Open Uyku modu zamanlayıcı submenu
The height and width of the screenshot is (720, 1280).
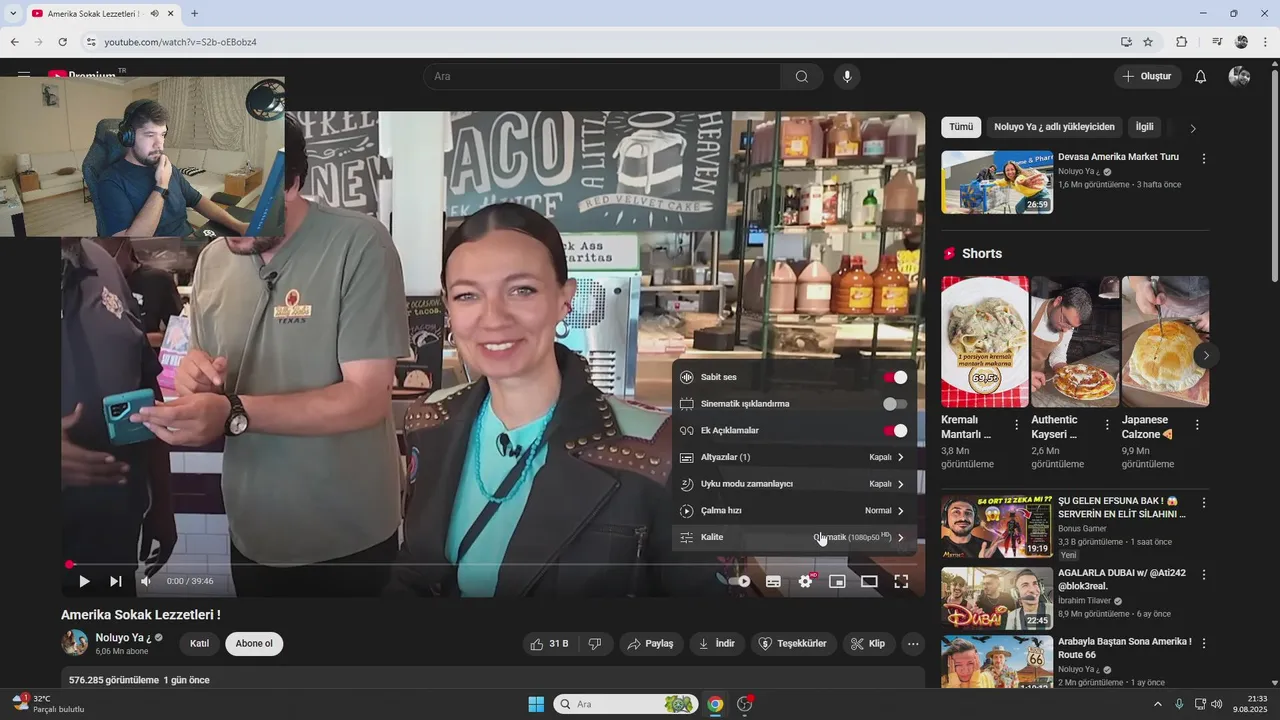coord(794,484)
